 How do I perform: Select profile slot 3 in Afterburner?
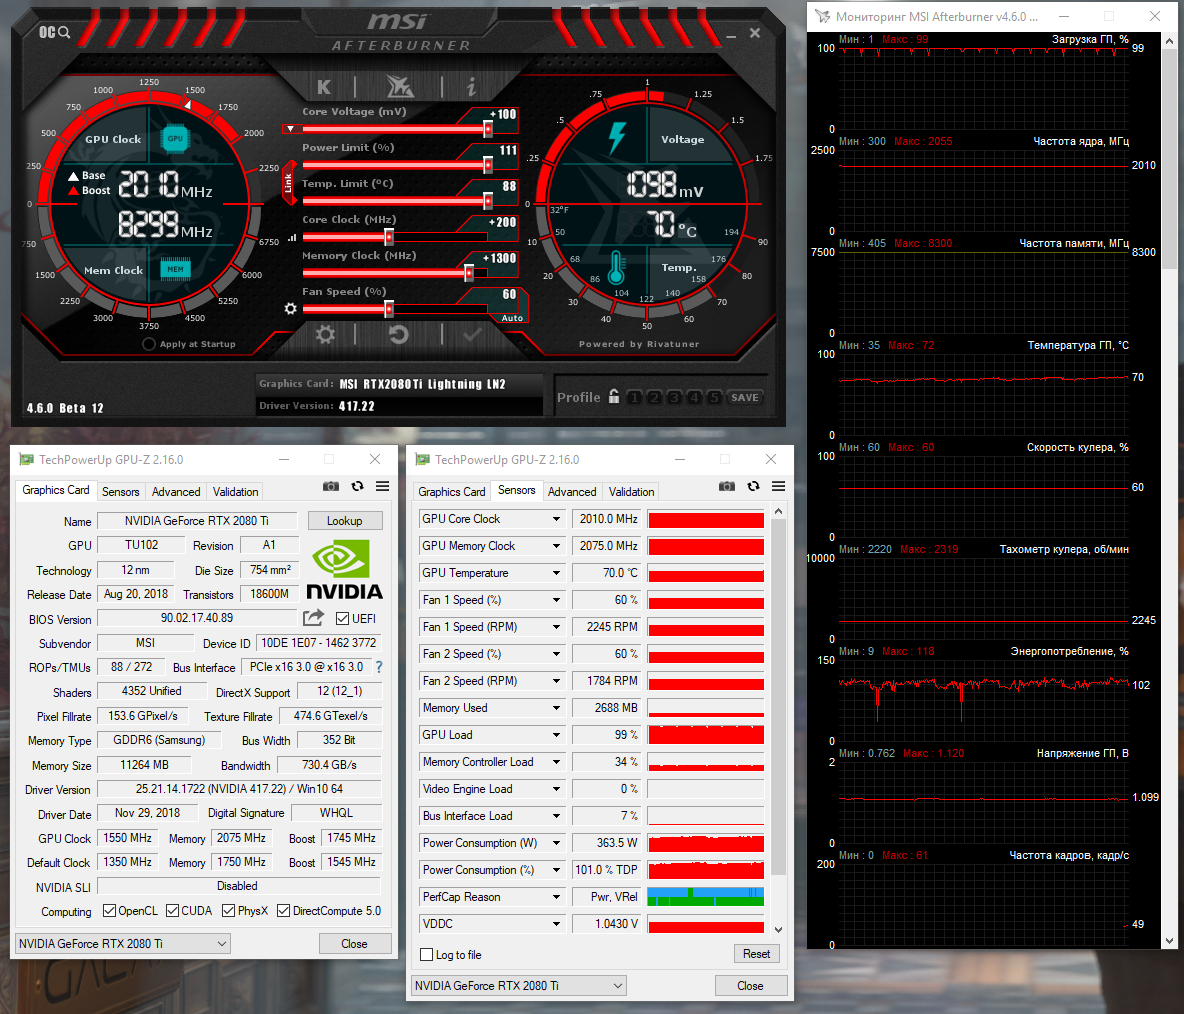(x=674, y=398)
